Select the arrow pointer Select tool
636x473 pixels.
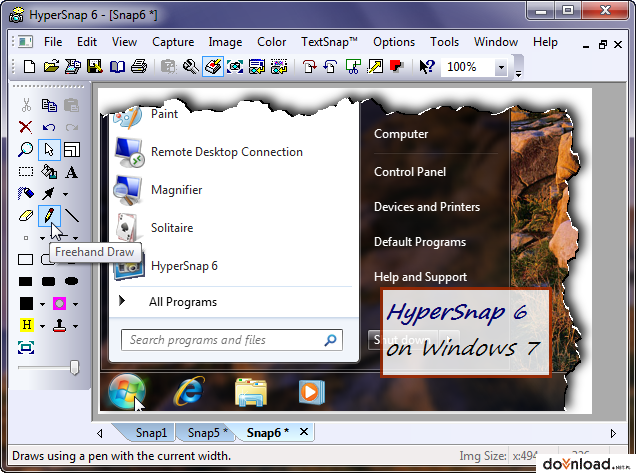click(x=49, y=149)
